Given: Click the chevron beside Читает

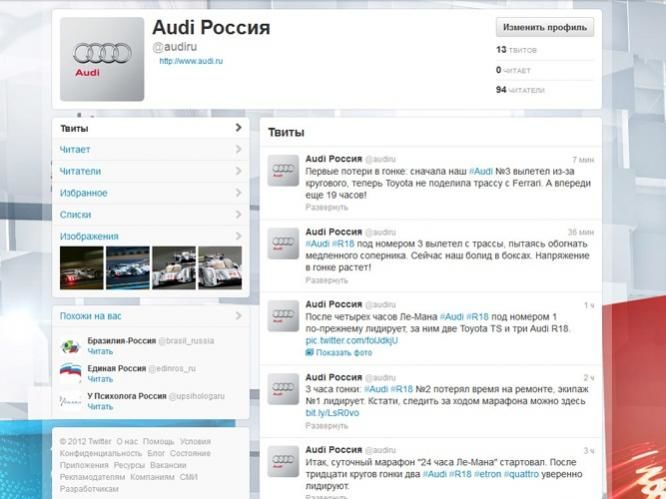Looking at the screenshot, I should click(x=238, y=149).
